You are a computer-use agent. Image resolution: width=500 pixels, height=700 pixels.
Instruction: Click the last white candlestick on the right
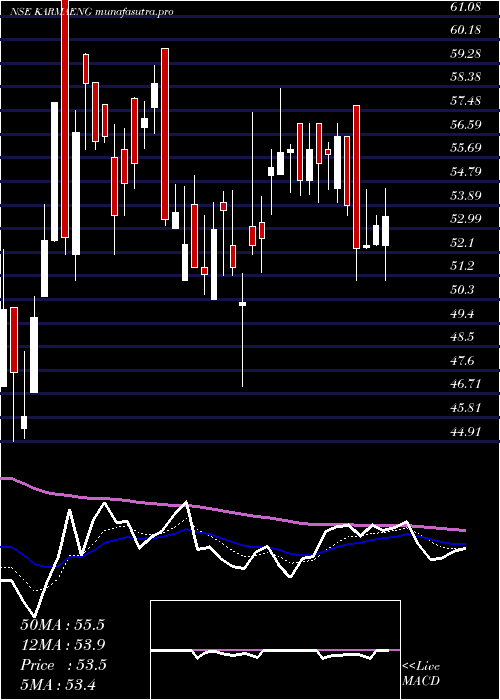click(x=385, y=231)
